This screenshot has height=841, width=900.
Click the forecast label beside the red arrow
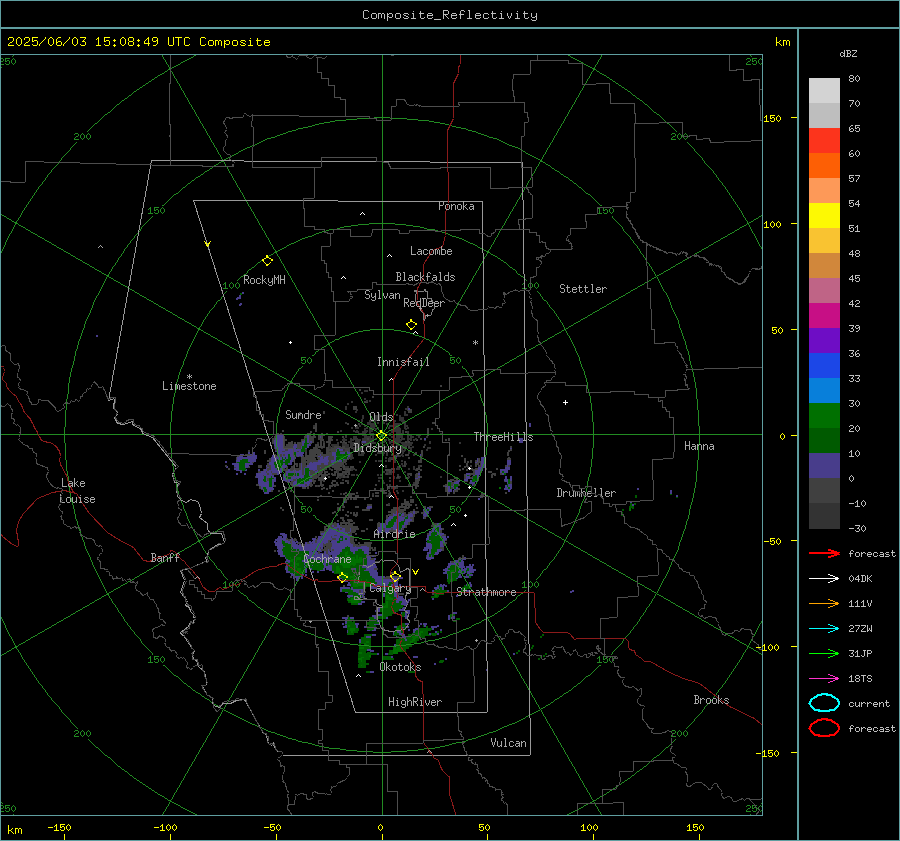pos(872,553)
